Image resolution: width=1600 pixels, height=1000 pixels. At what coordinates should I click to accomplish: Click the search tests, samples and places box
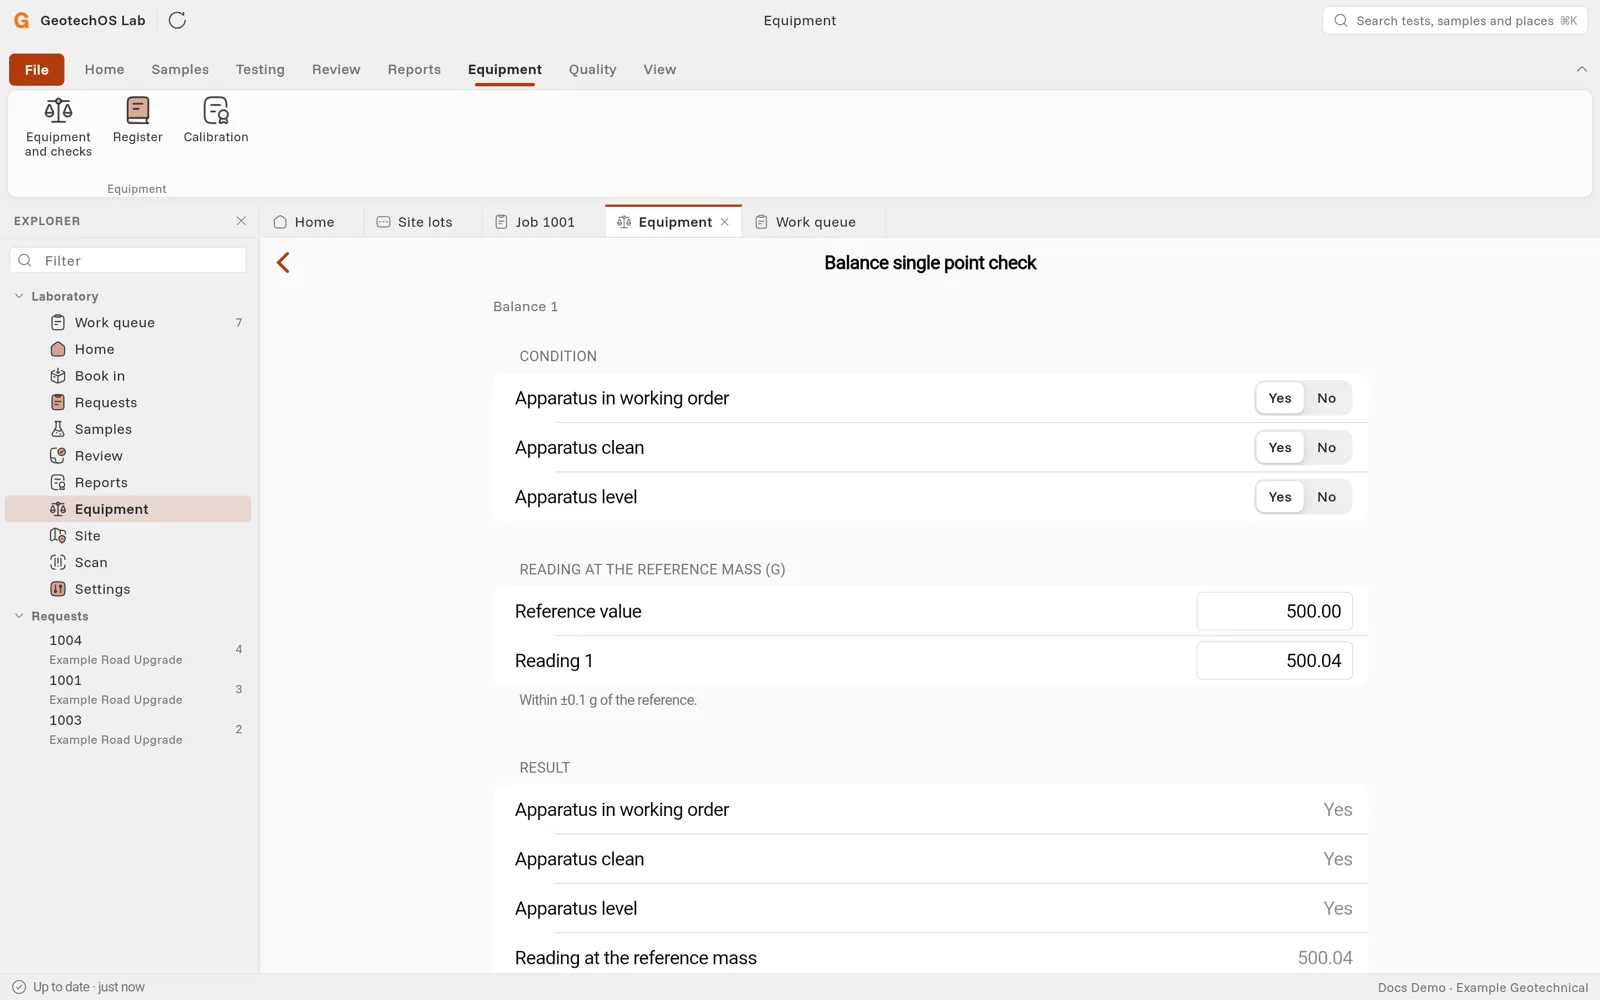click(x=1455, y=20)
